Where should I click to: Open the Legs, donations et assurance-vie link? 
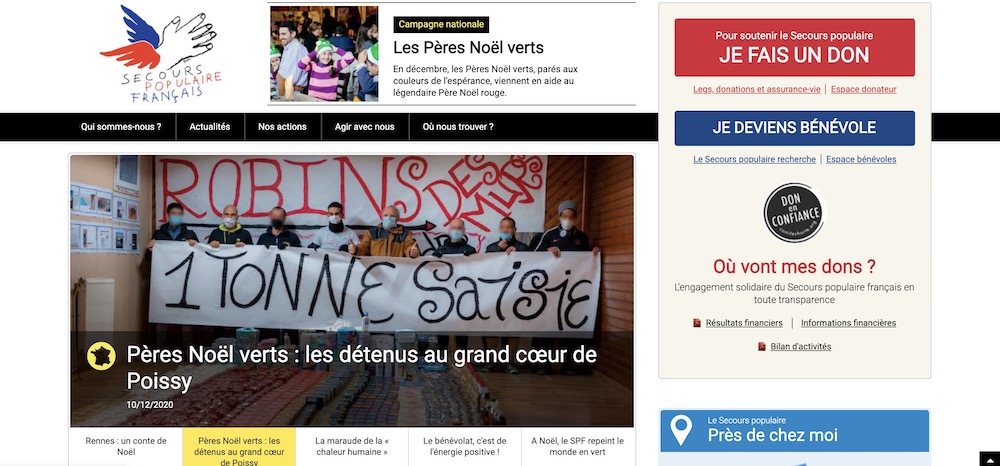[757, 89]
